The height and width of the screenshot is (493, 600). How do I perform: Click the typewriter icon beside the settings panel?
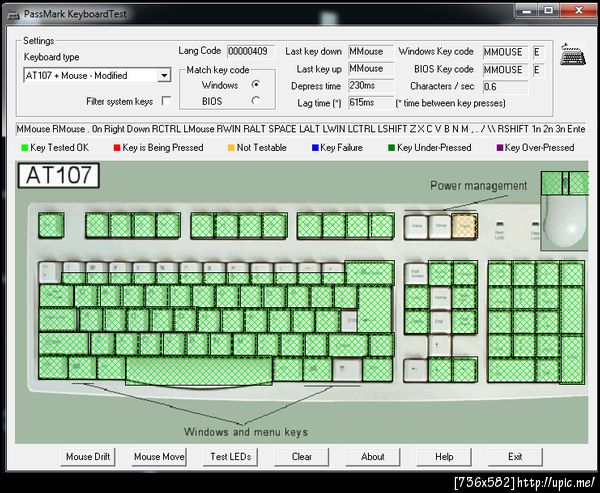pyautogui.click(x=573, y=55)
